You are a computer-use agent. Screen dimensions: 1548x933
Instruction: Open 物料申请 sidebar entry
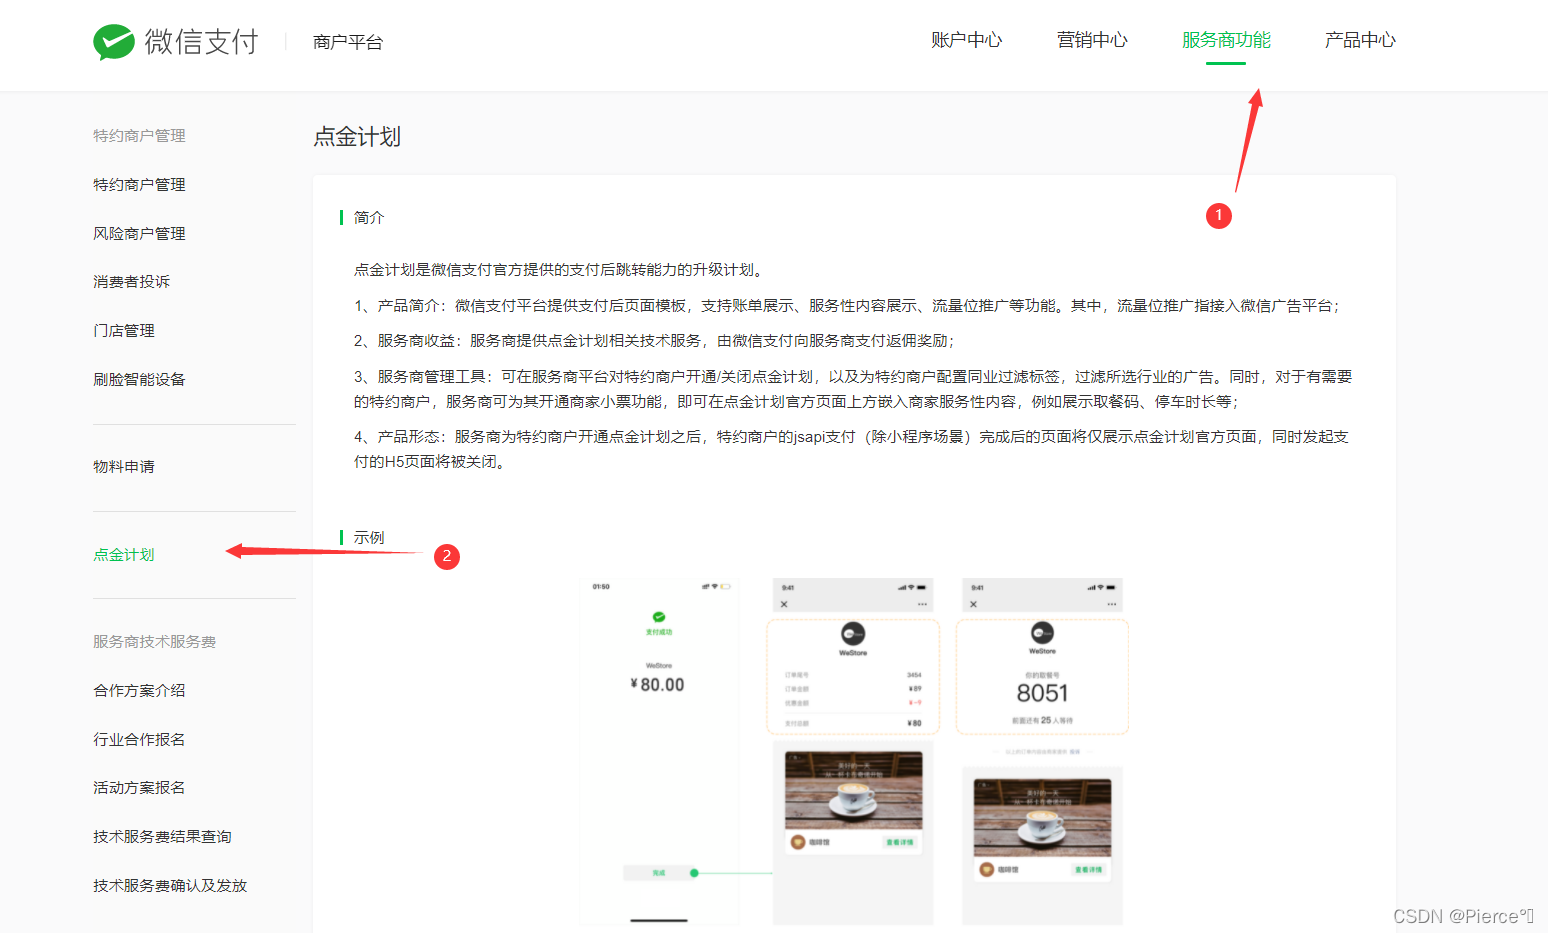click(124, 467)
